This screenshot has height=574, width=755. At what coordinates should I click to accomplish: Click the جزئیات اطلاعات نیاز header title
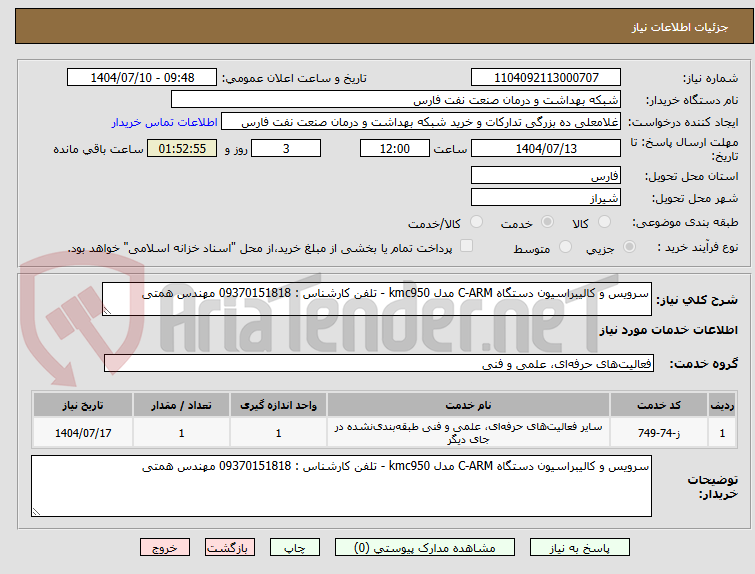click(679, 27)
